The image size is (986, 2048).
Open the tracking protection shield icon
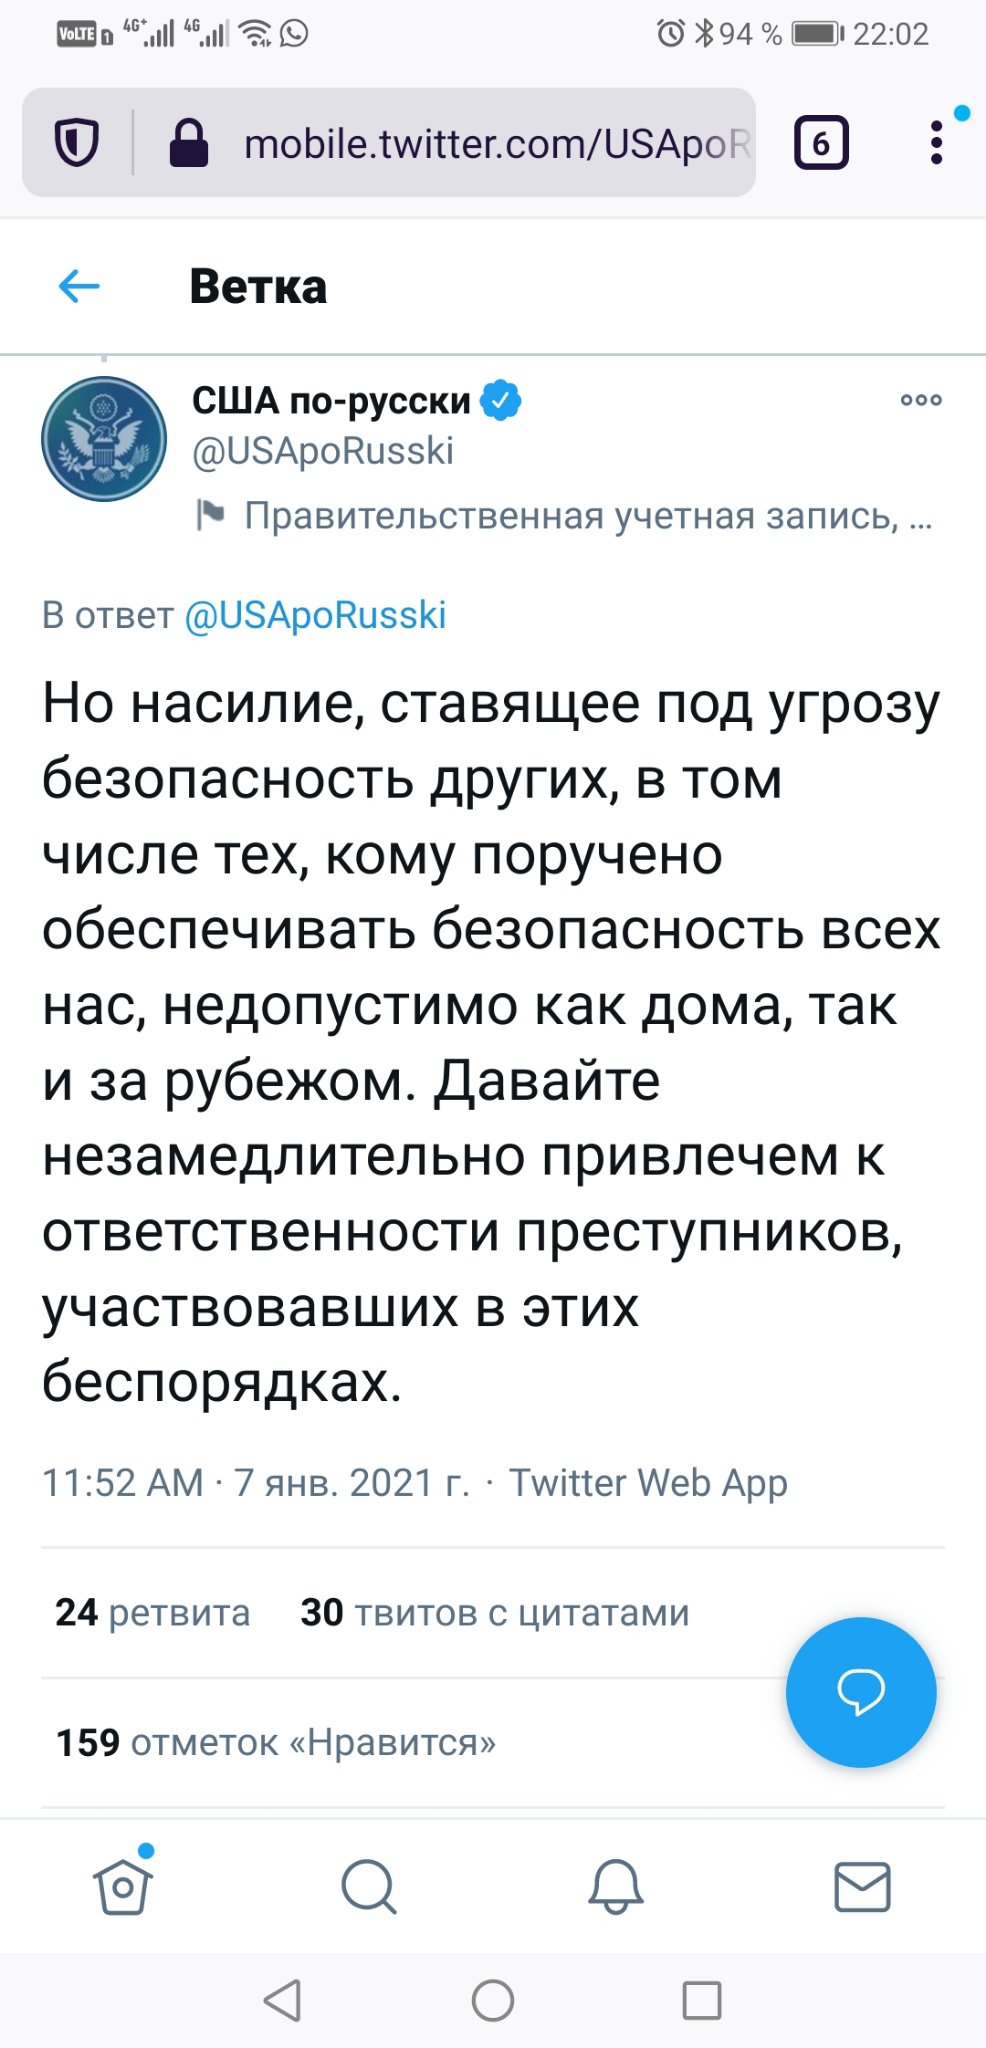pos(76,143)
